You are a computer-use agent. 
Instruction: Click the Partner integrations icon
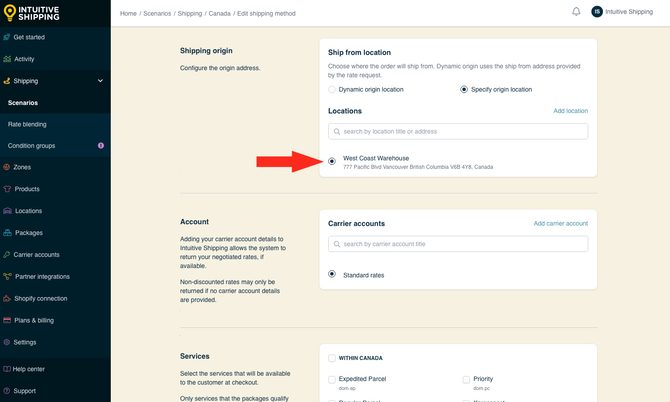point(7,276)
